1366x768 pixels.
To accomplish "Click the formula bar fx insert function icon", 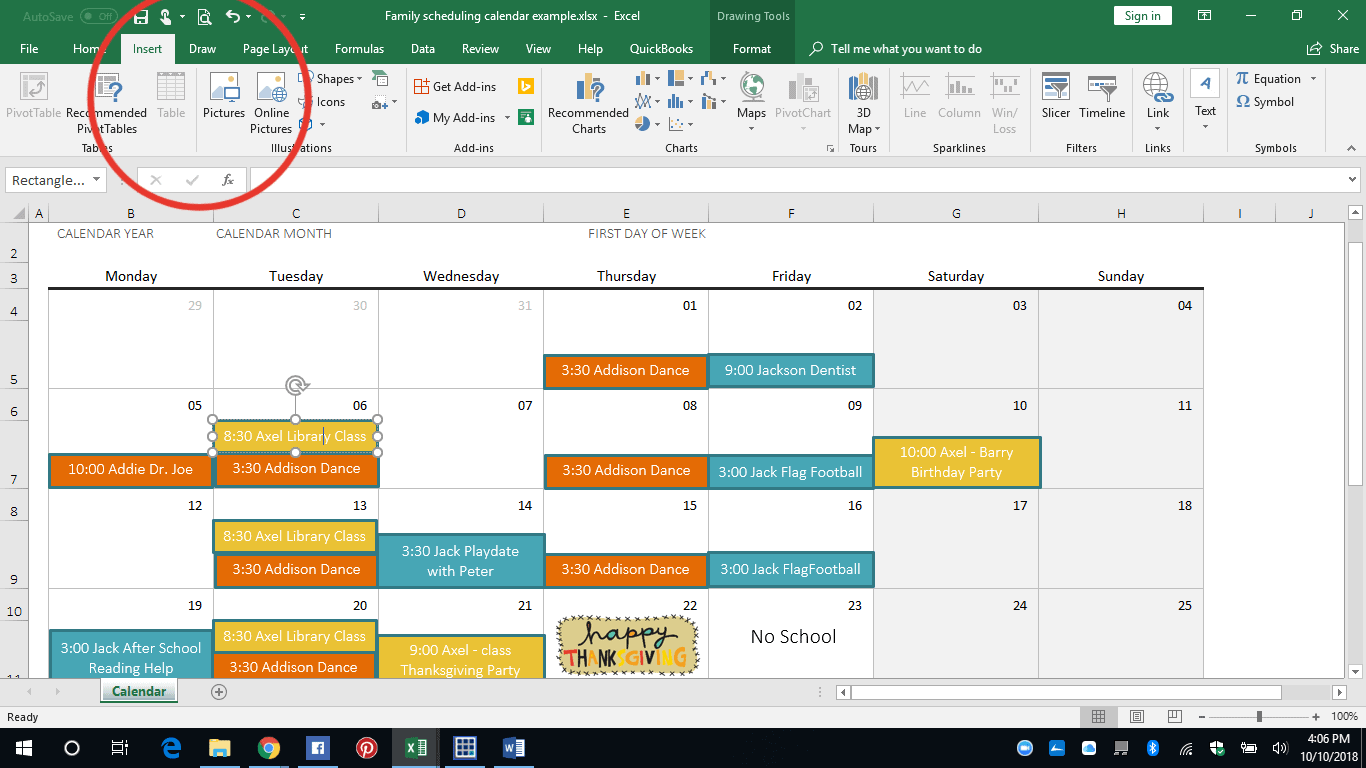I will point(227,180).
